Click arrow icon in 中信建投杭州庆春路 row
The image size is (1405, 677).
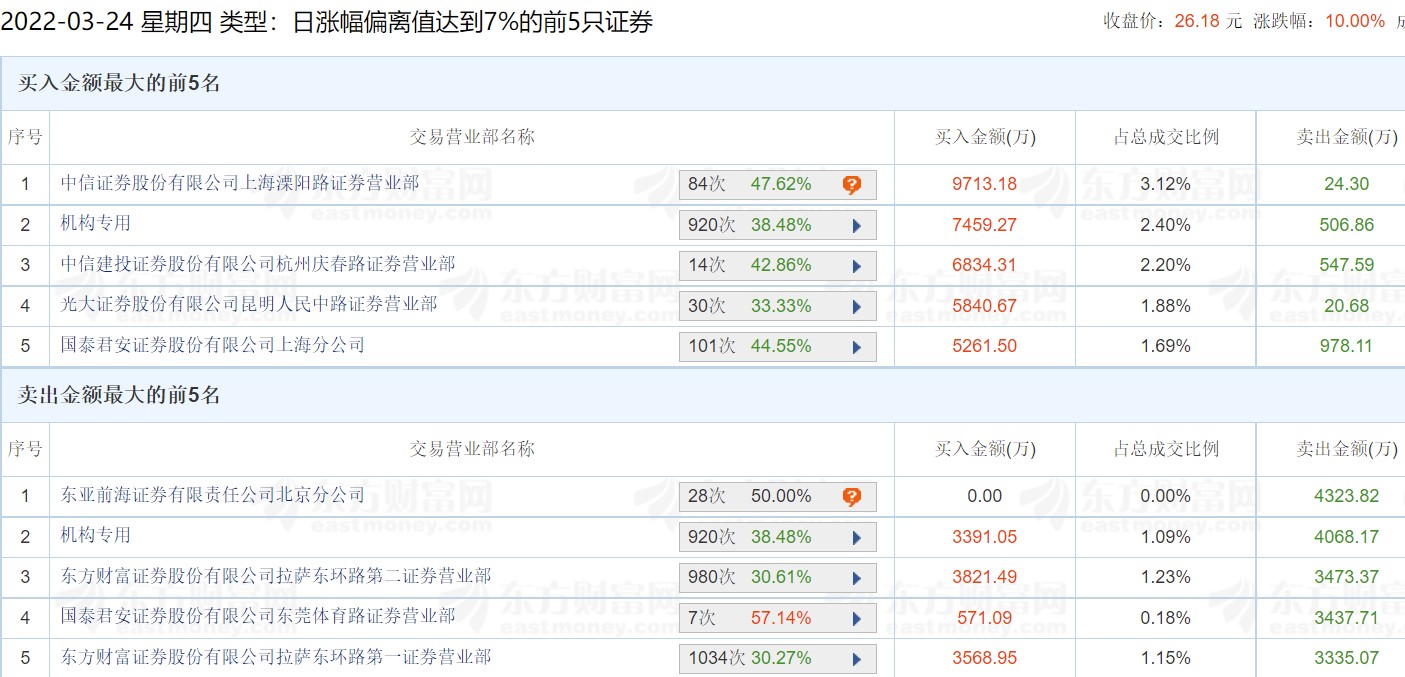(x=856, y=266)
